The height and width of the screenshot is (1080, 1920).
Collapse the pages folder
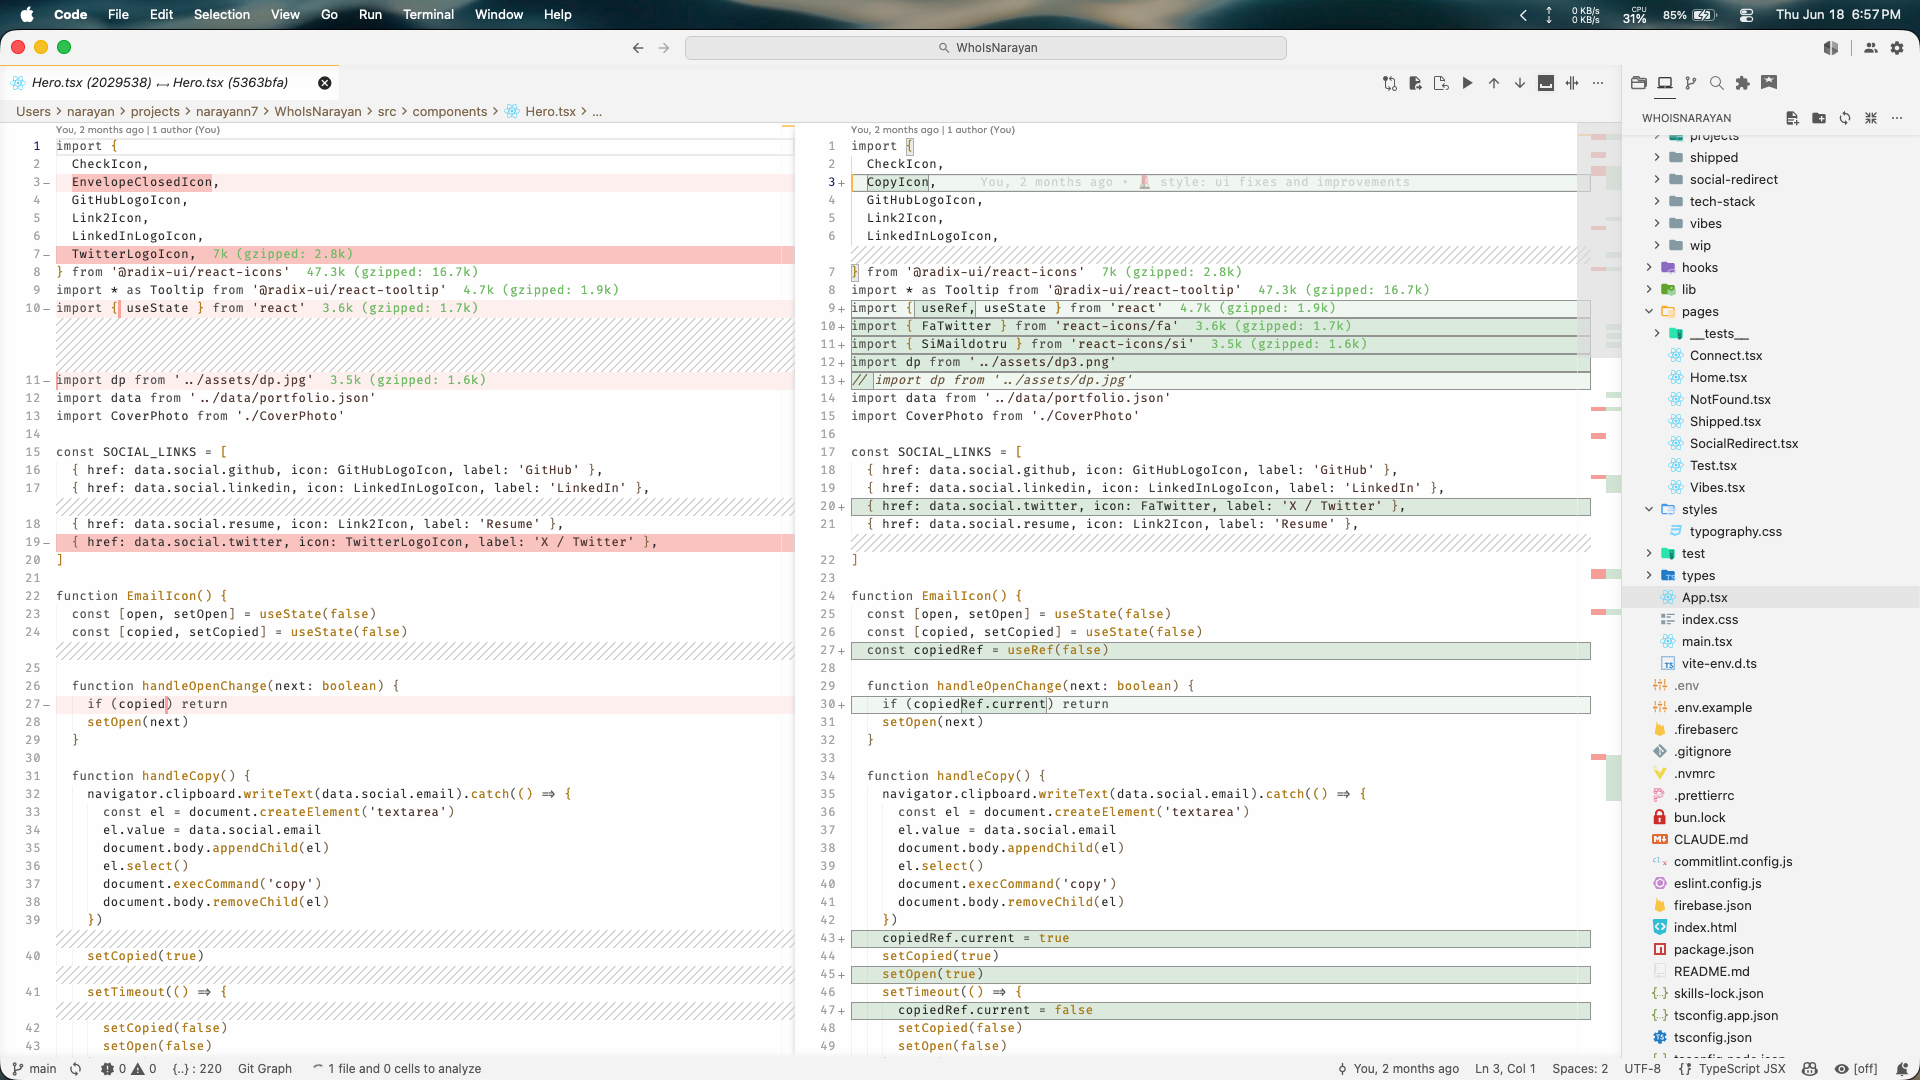pos(1699,311)
